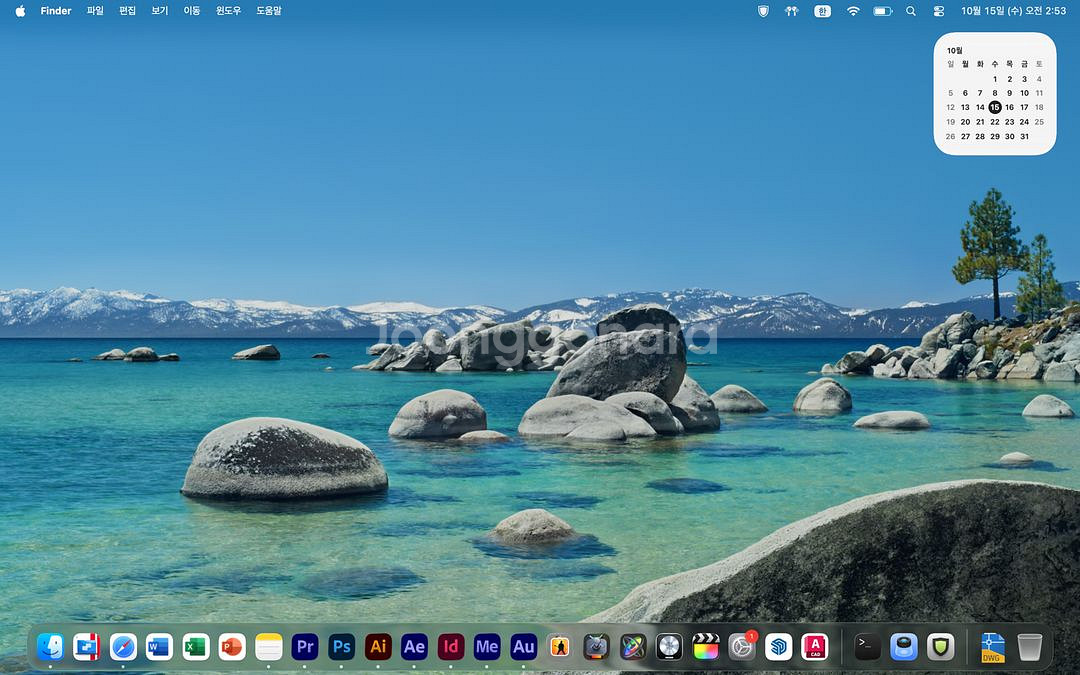Viewport: 1080px width, 675px height.
Task: Open Final Cut Pro
Action: [x=705, y=647]
